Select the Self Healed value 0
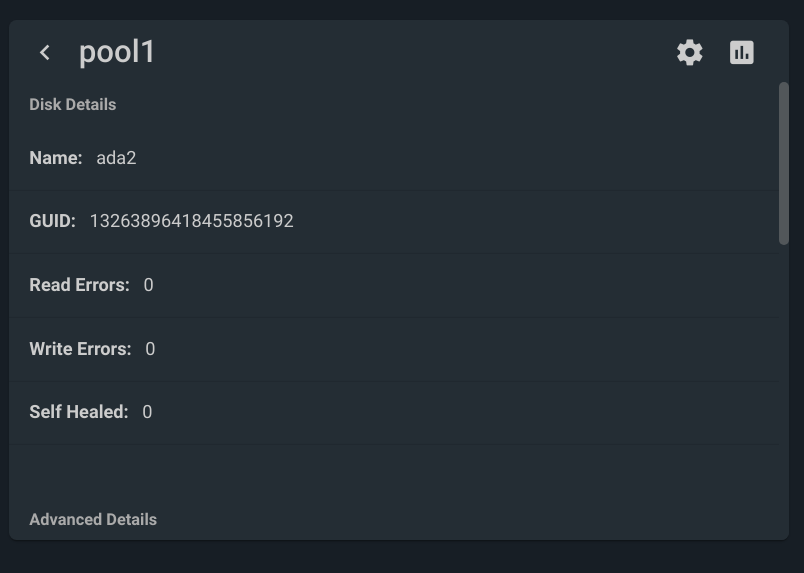 (x=147, y=412)
